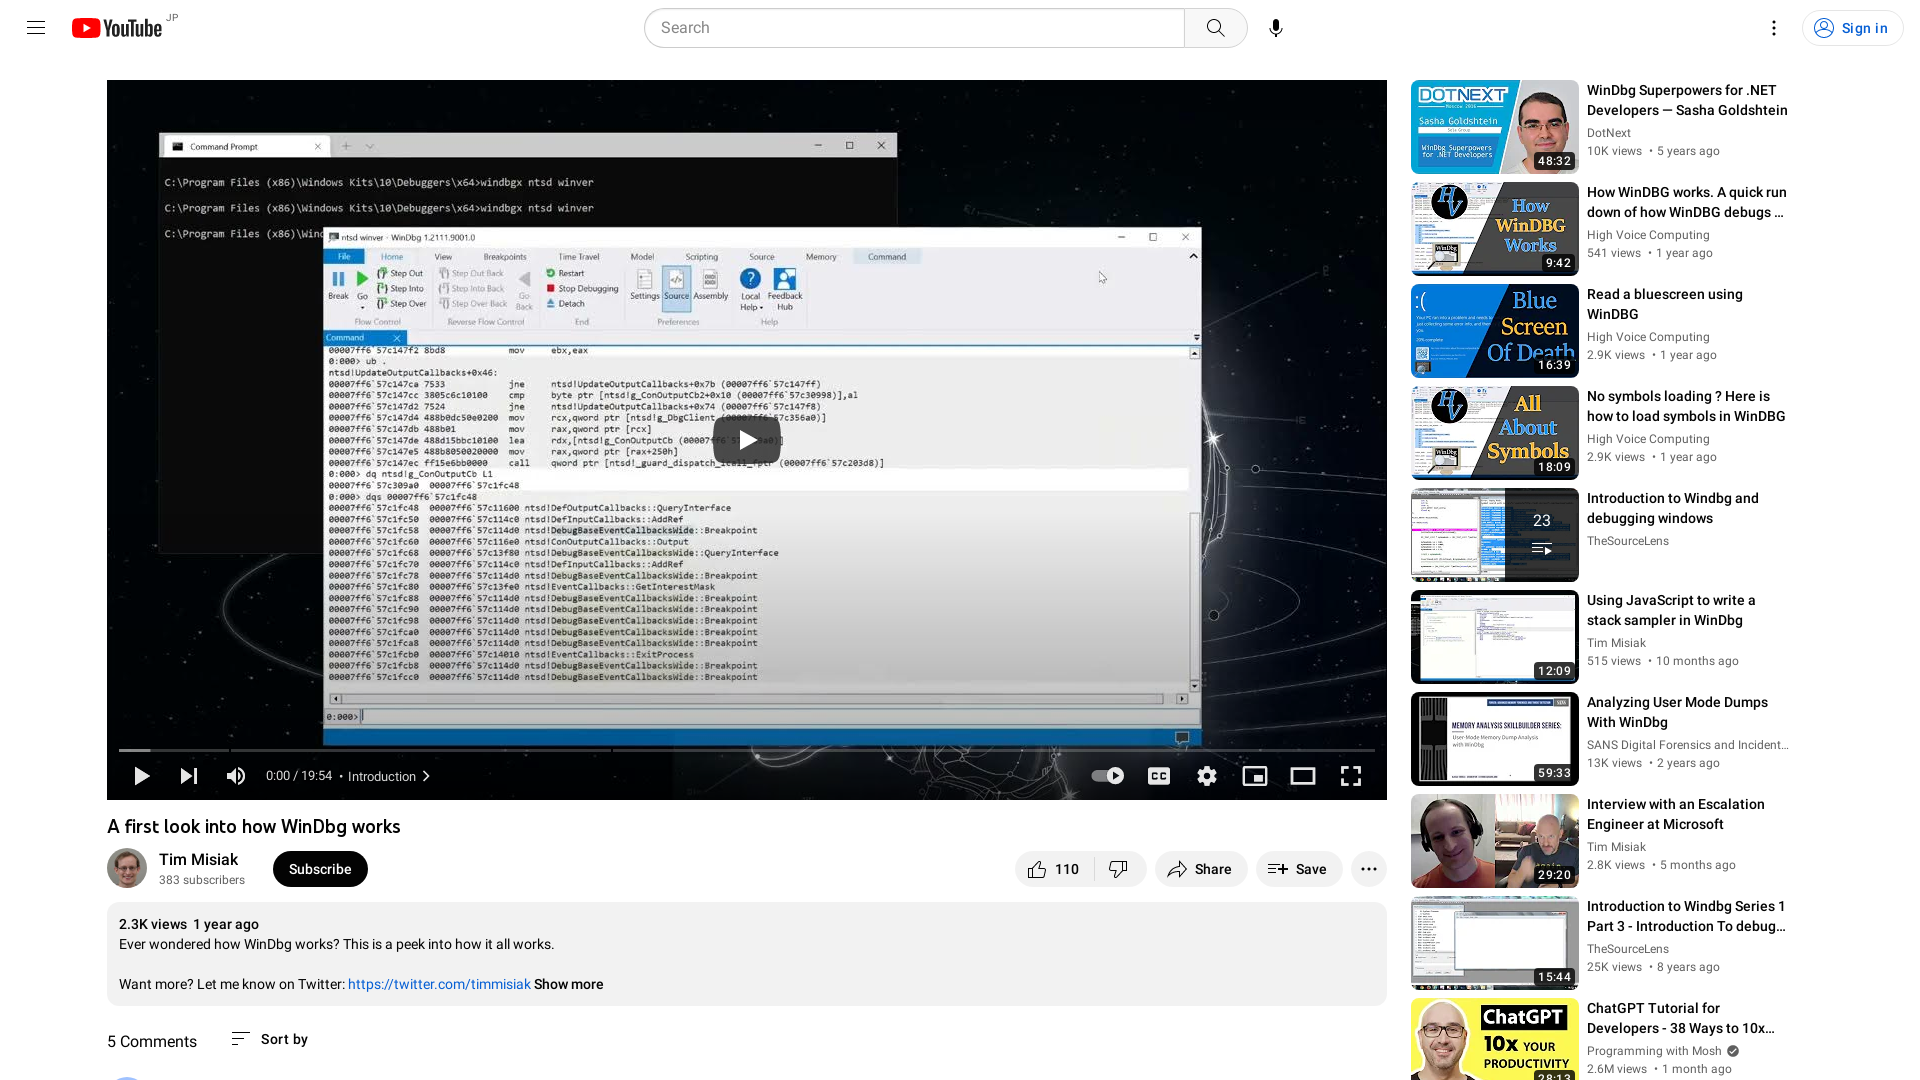Click video title A first look into WinDbg
The height and width of the screenshot is (1080, 1920).
click(254, 827)
